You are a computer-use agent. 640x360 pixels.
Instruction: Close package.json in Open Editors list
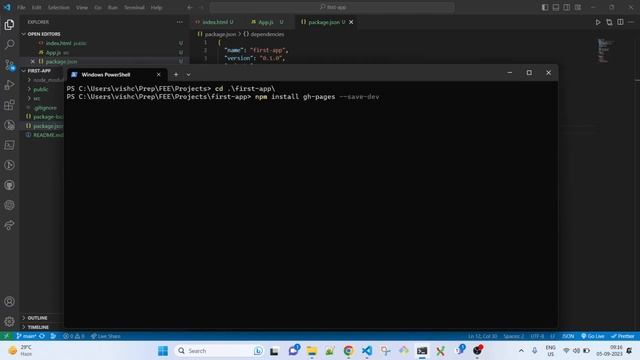33,61
